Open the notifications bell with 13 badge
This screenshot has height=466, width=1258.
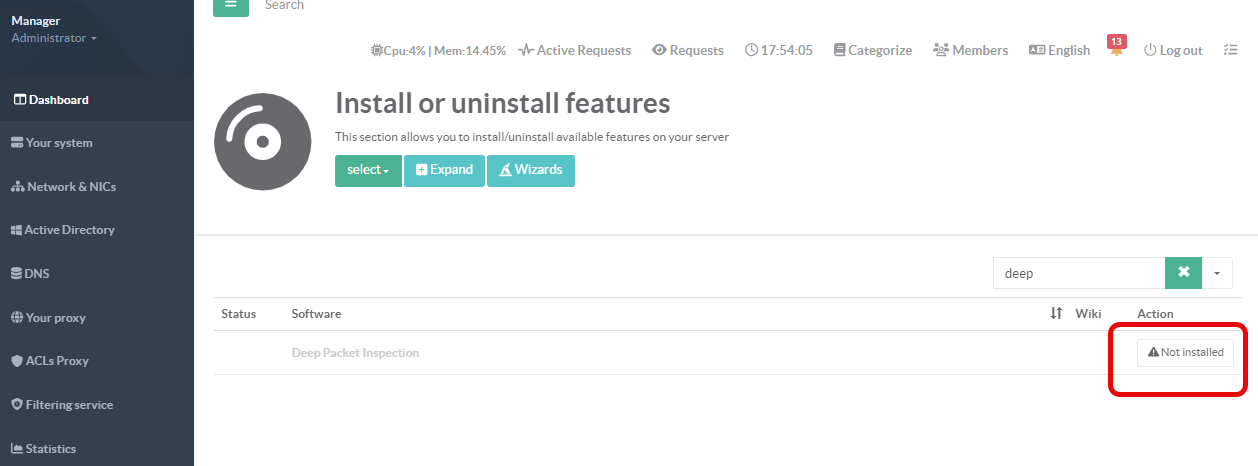1116,49
